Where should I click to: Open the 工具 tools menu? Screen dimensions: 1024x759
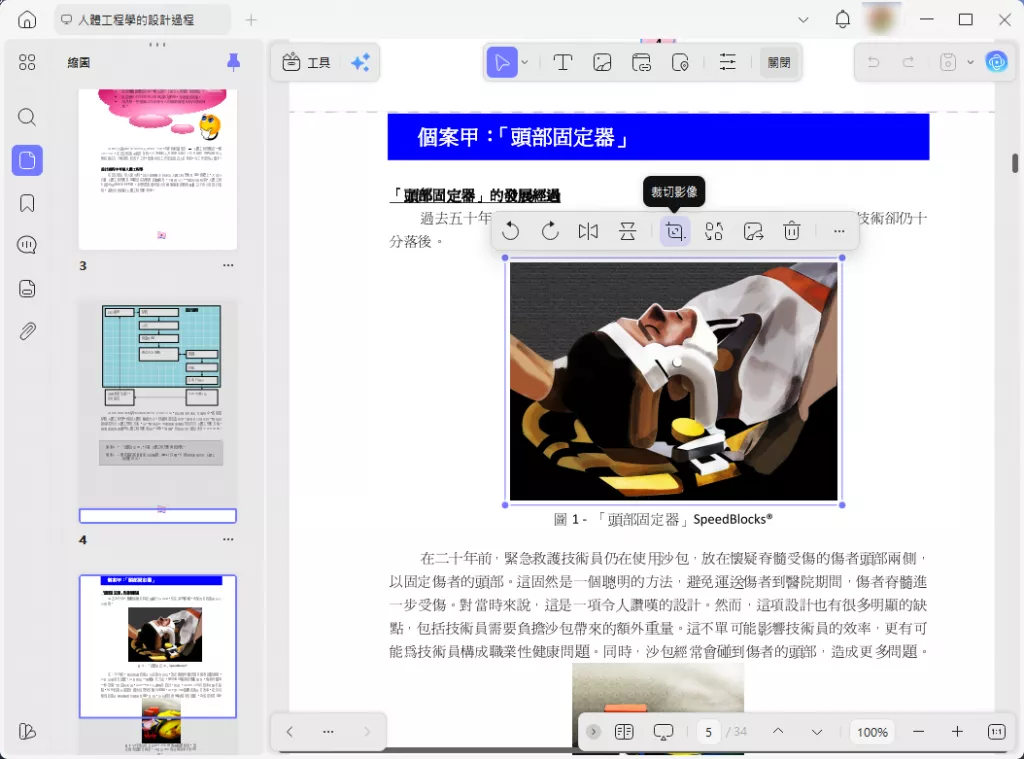[306, 62]
